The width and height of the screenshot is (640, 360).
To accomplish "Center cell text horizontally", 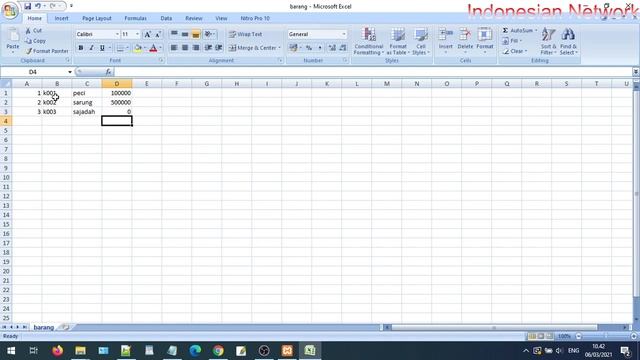I will (185, 48).
